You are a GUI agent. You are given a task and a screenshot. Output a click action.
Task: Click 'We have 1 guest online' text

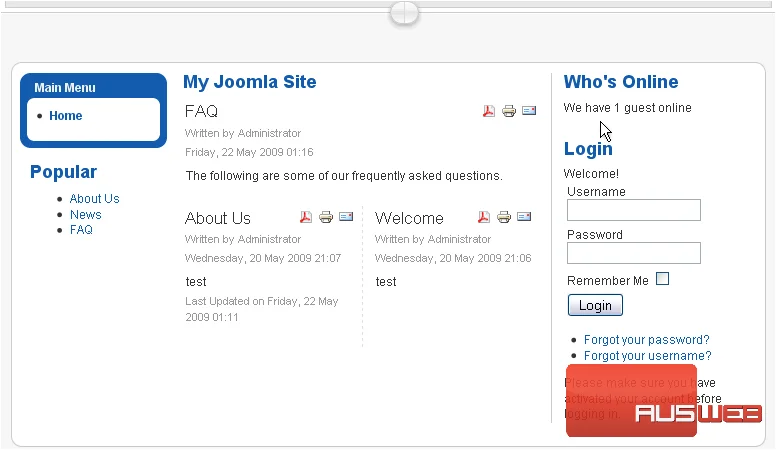tap(627, 108)
